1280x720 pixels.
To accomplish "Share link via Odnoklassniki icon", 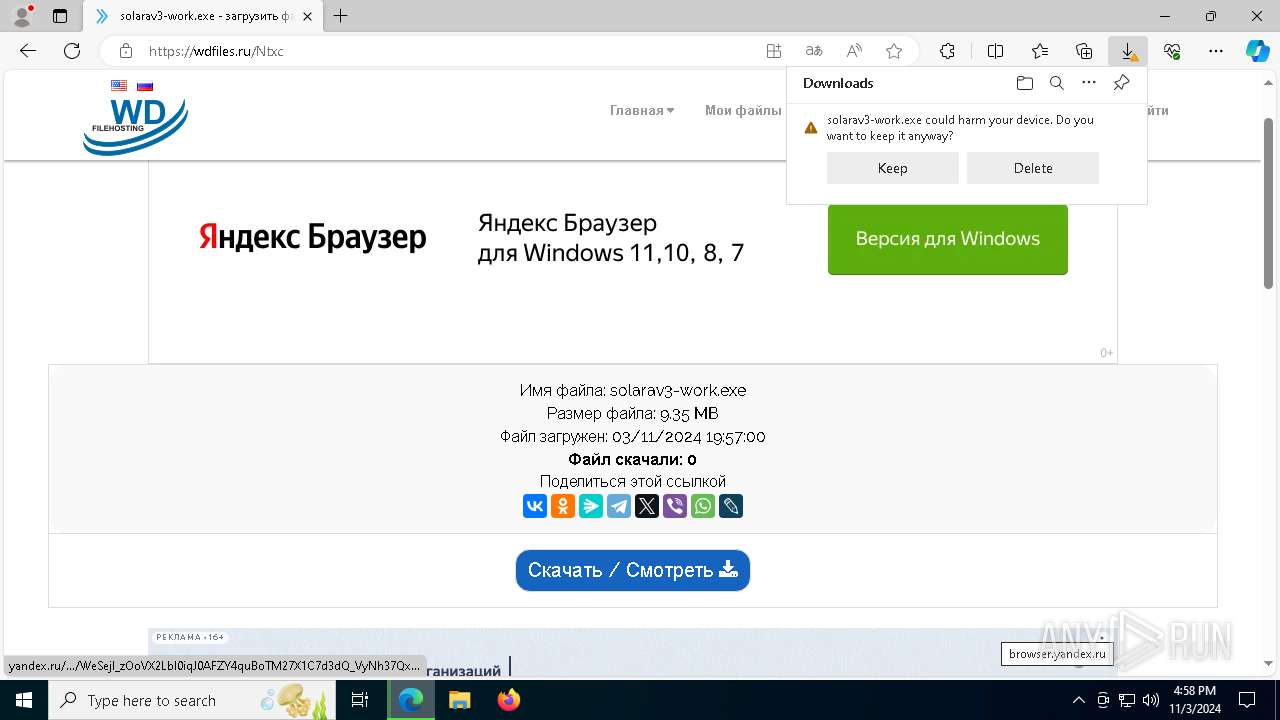I will (563, 506).
